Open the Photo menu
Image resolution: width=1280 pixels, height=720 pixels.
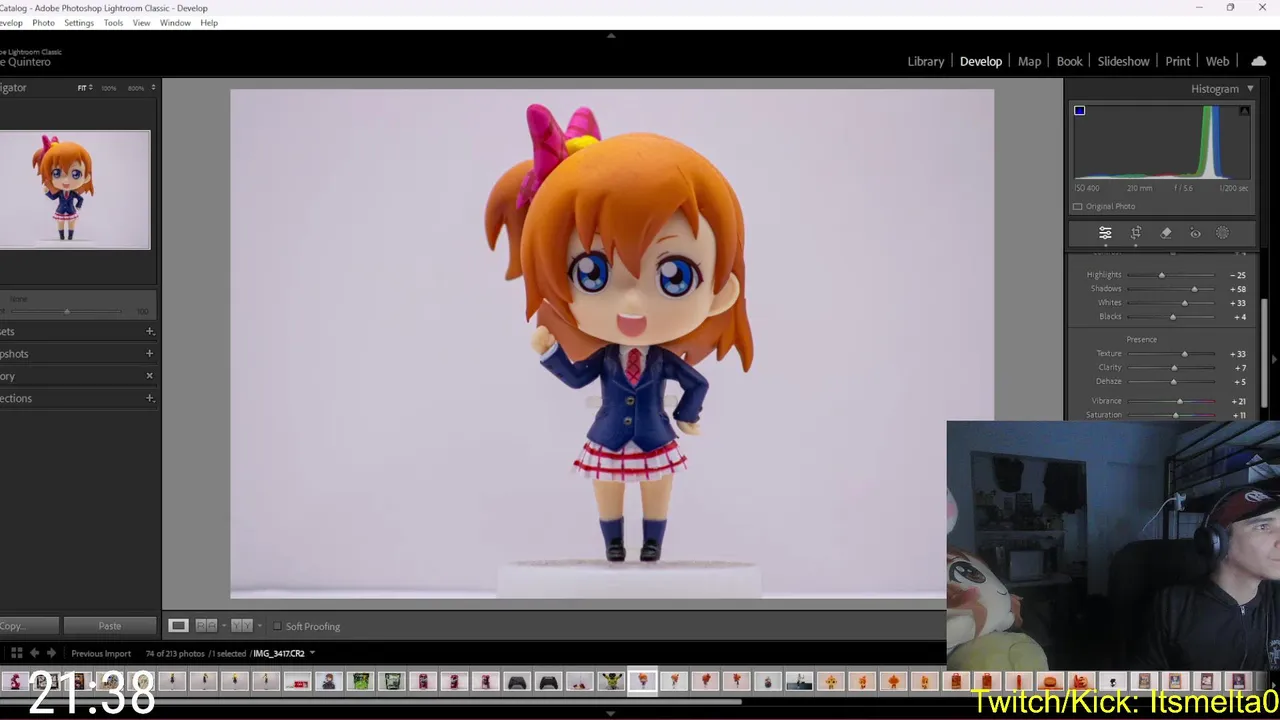point(43,23)
